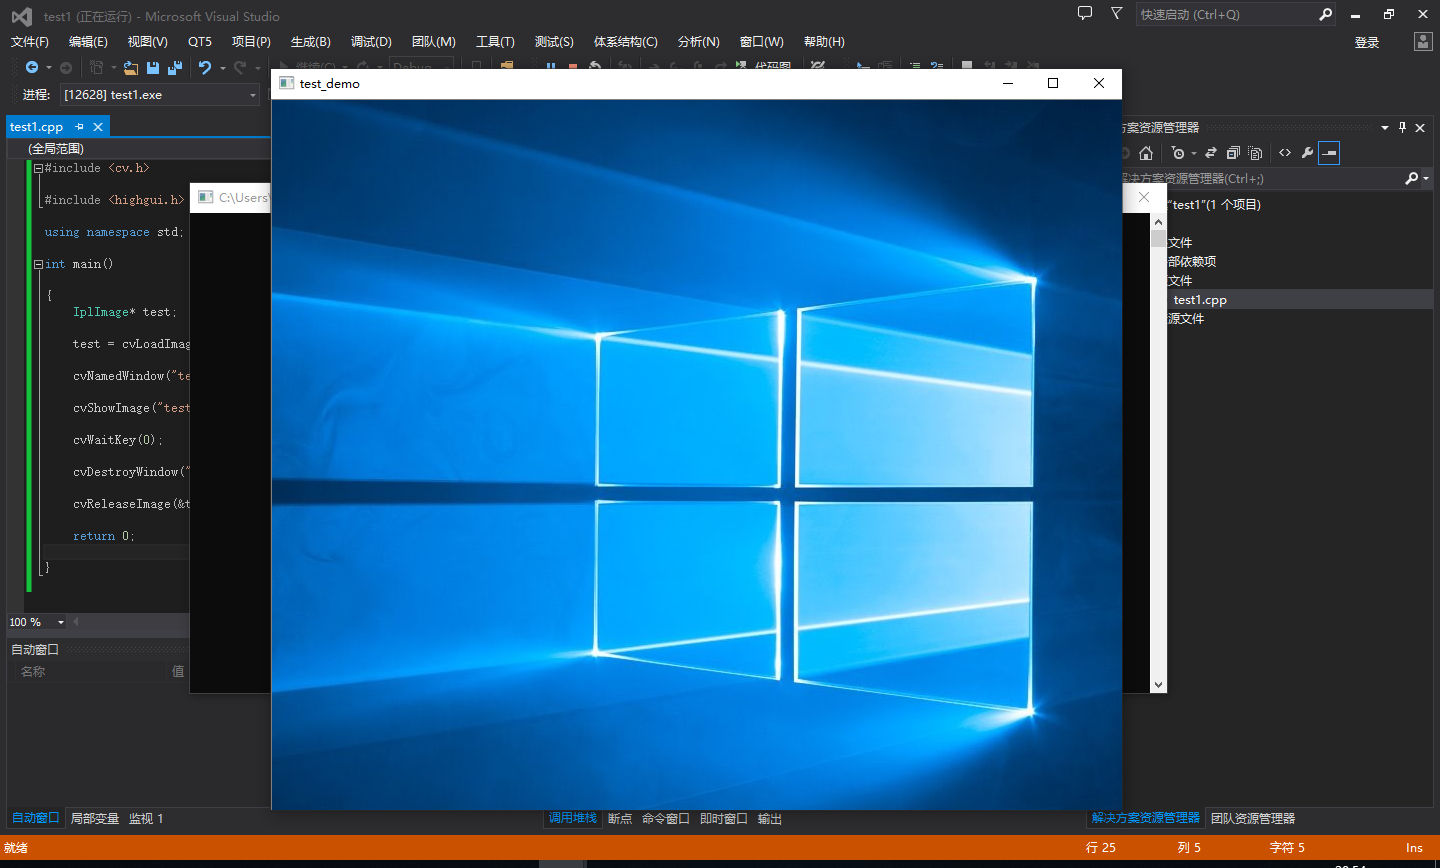Open the 调试(D) menu
Viewport: 1440px width, 868px height.
[x=371, y=41]
